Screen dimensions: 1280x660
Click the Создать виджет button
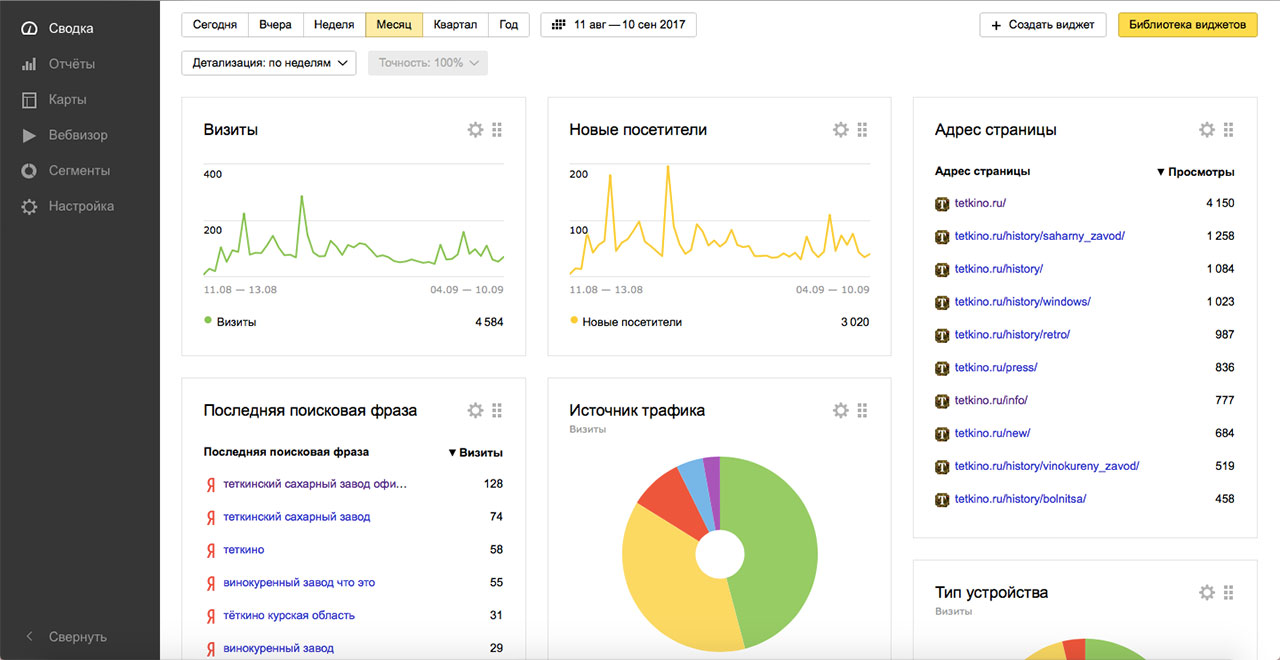click(x=1043, y=24)
